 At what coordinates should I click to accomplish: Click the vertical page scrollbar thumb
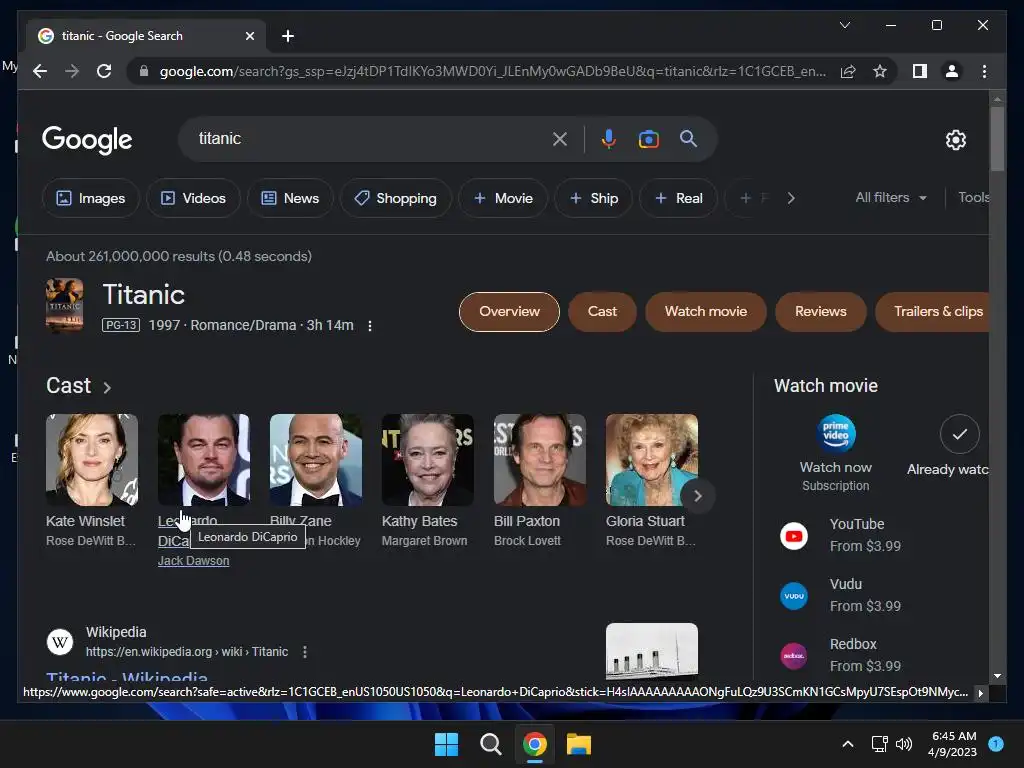pos(997,138)
